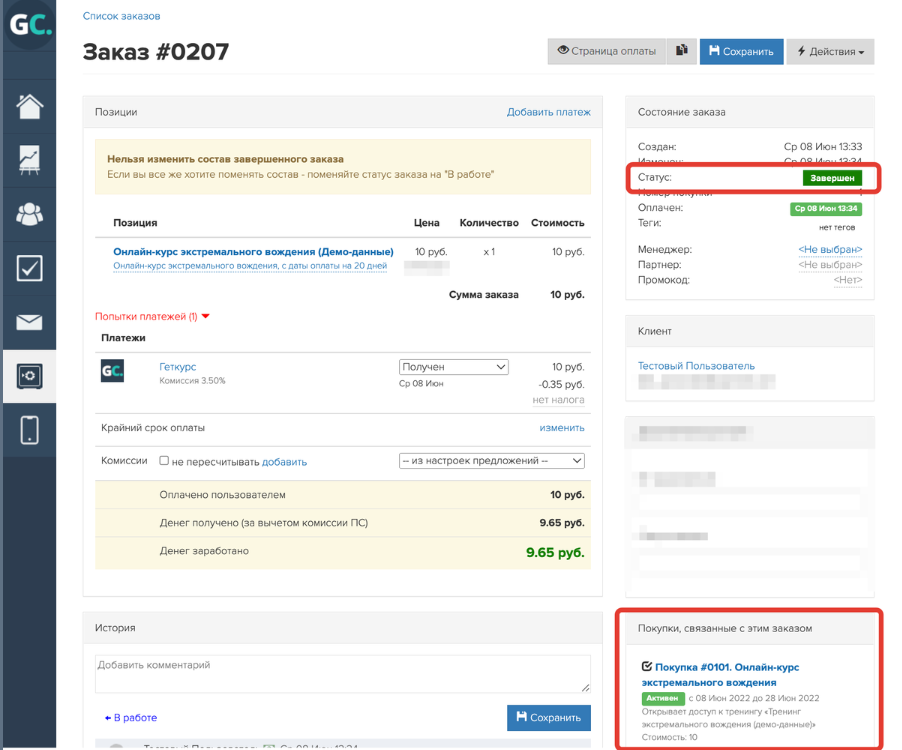Go back to "Список заказов" breadcrumb

click(121, 16)
